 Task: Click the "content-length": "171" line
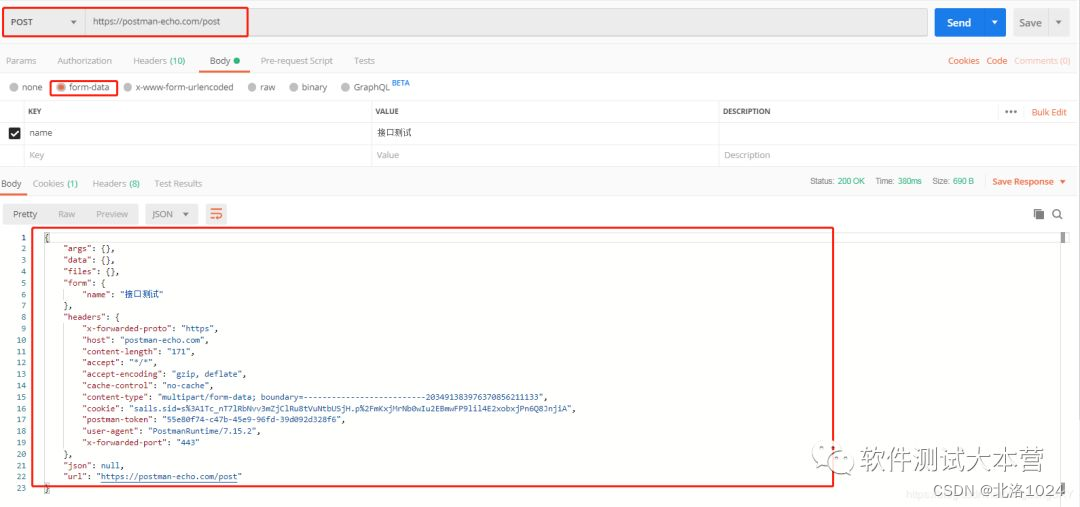pos(139,351)
